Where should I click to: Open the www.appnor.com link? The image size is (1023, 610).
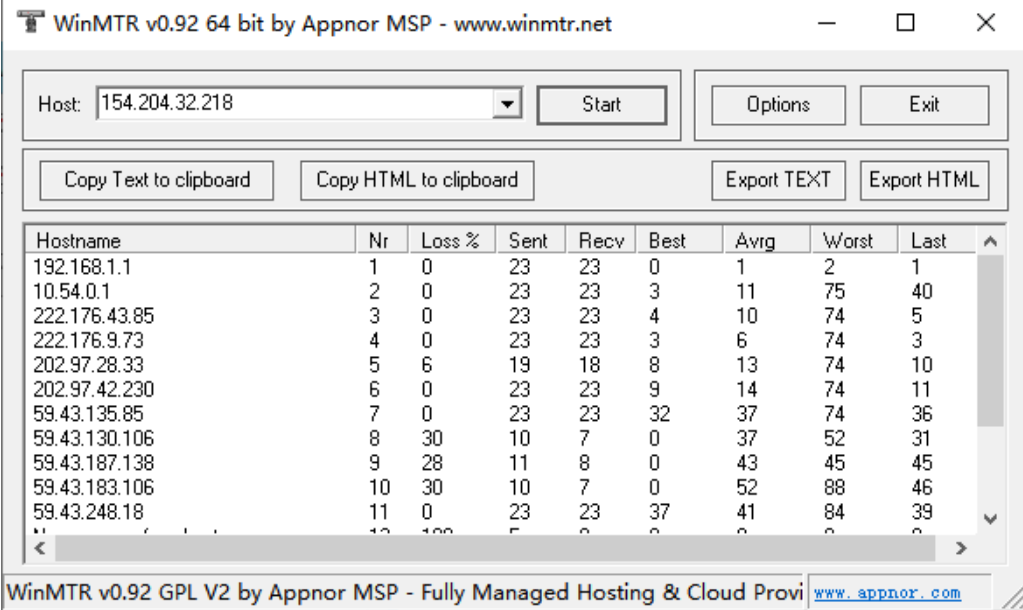[887, 593]
